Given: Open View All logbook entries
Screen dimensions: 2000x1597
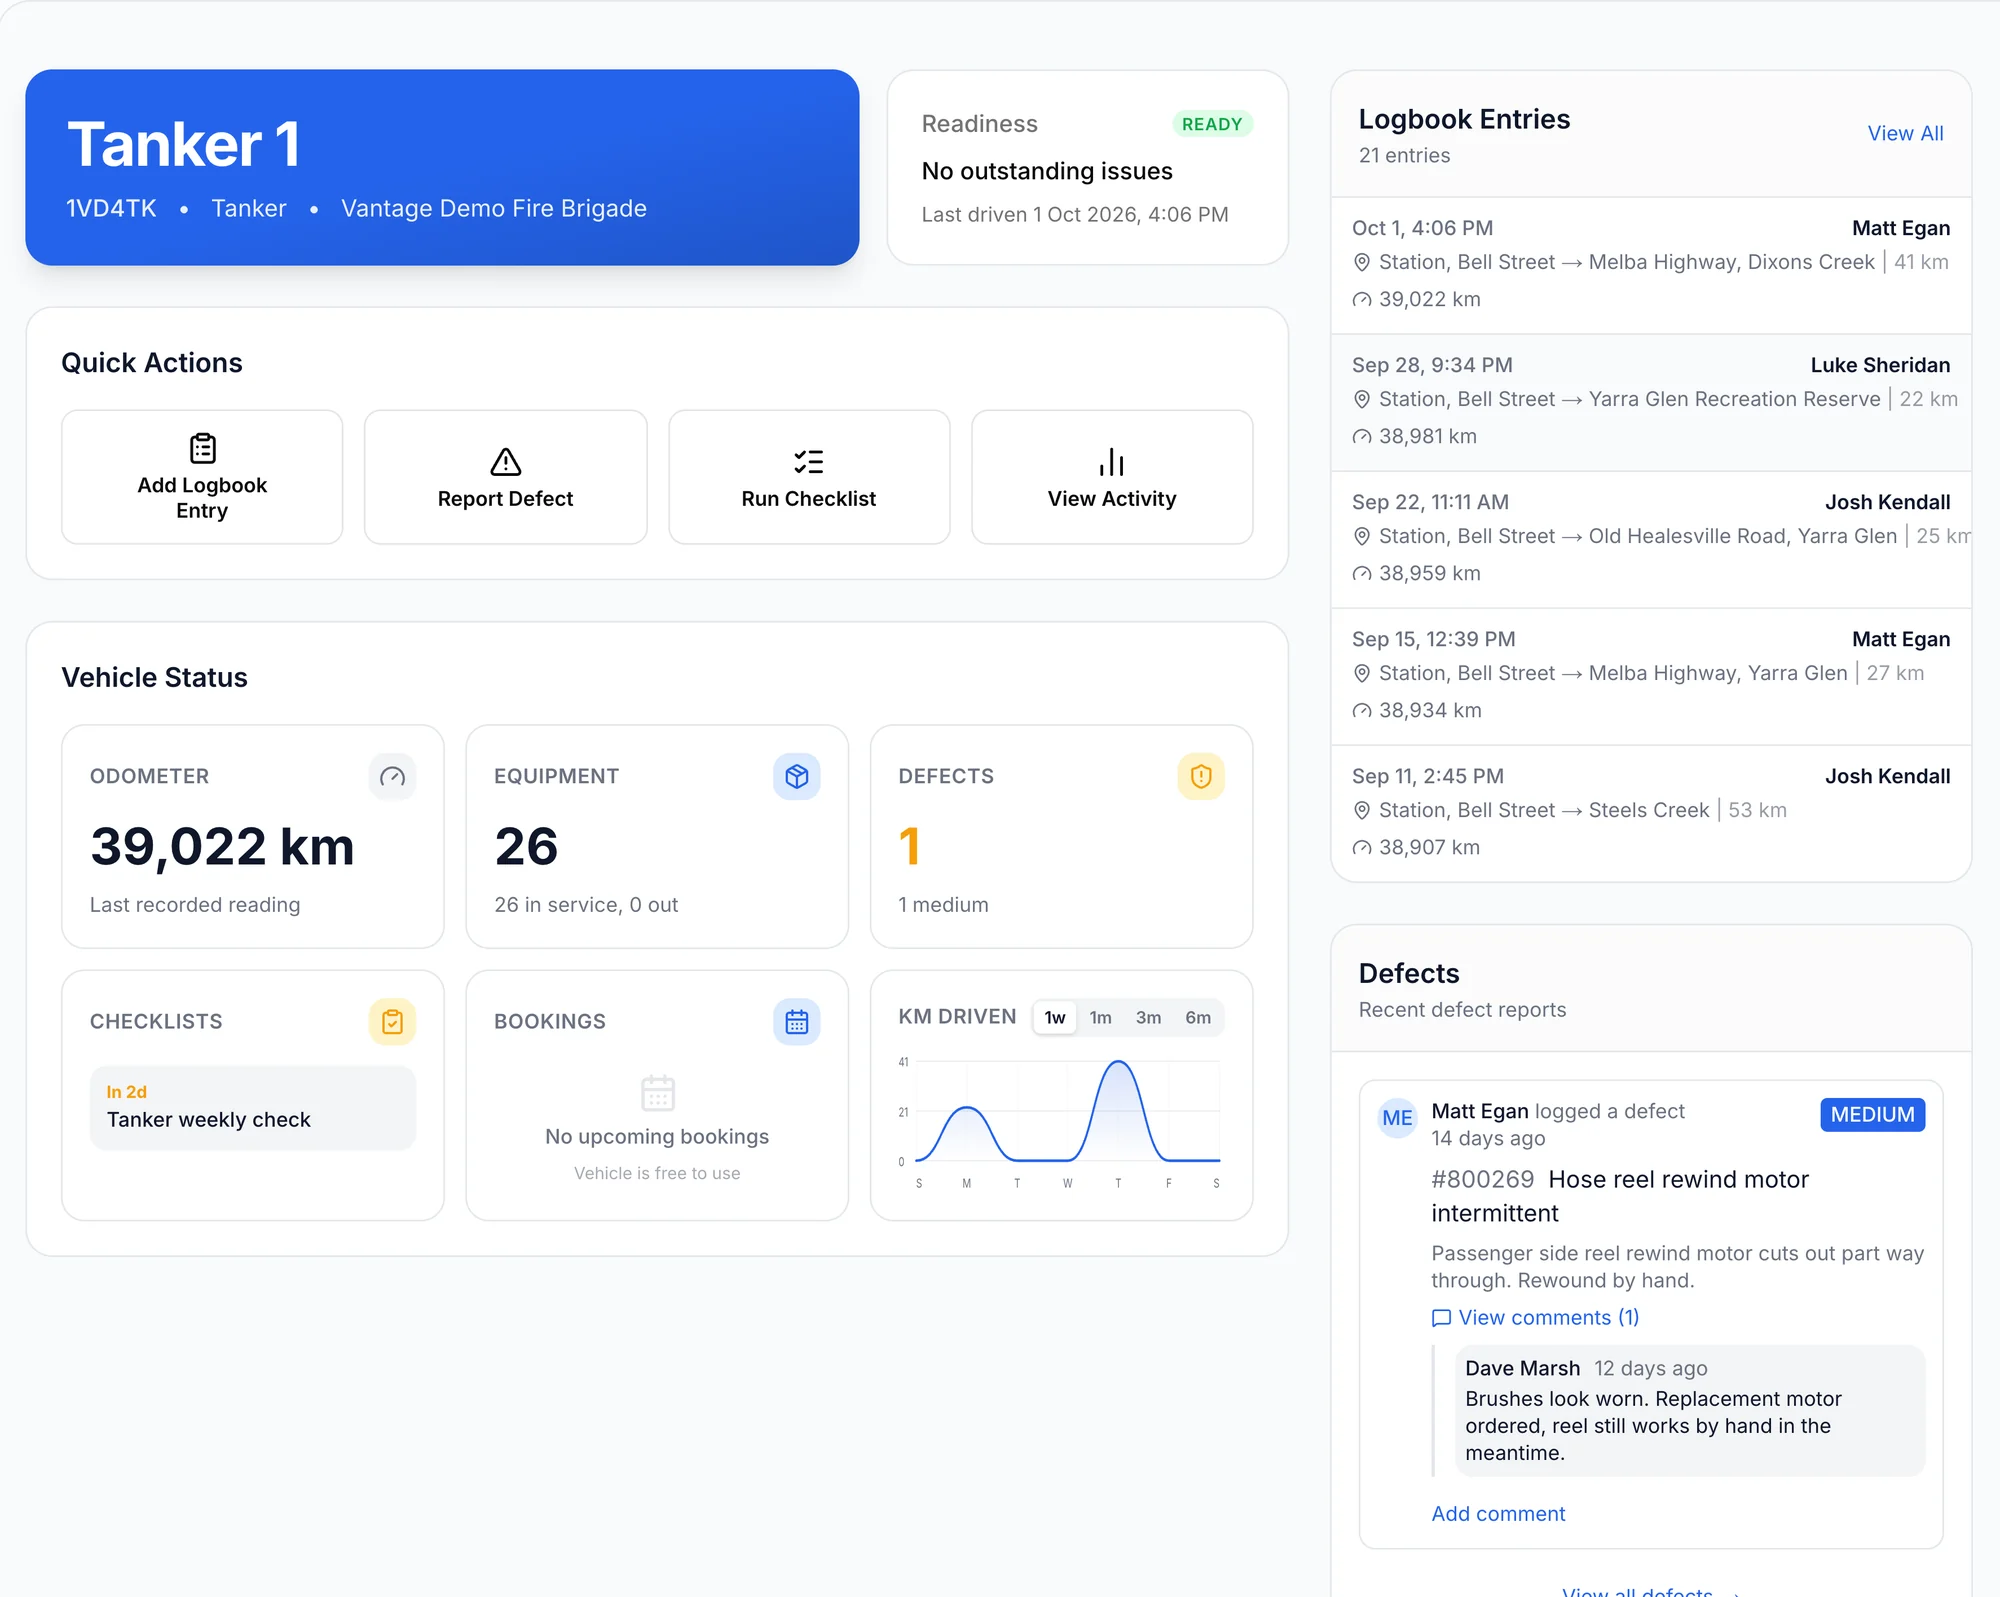Looking at the screenshot, I should click(x=1905, y=133).
